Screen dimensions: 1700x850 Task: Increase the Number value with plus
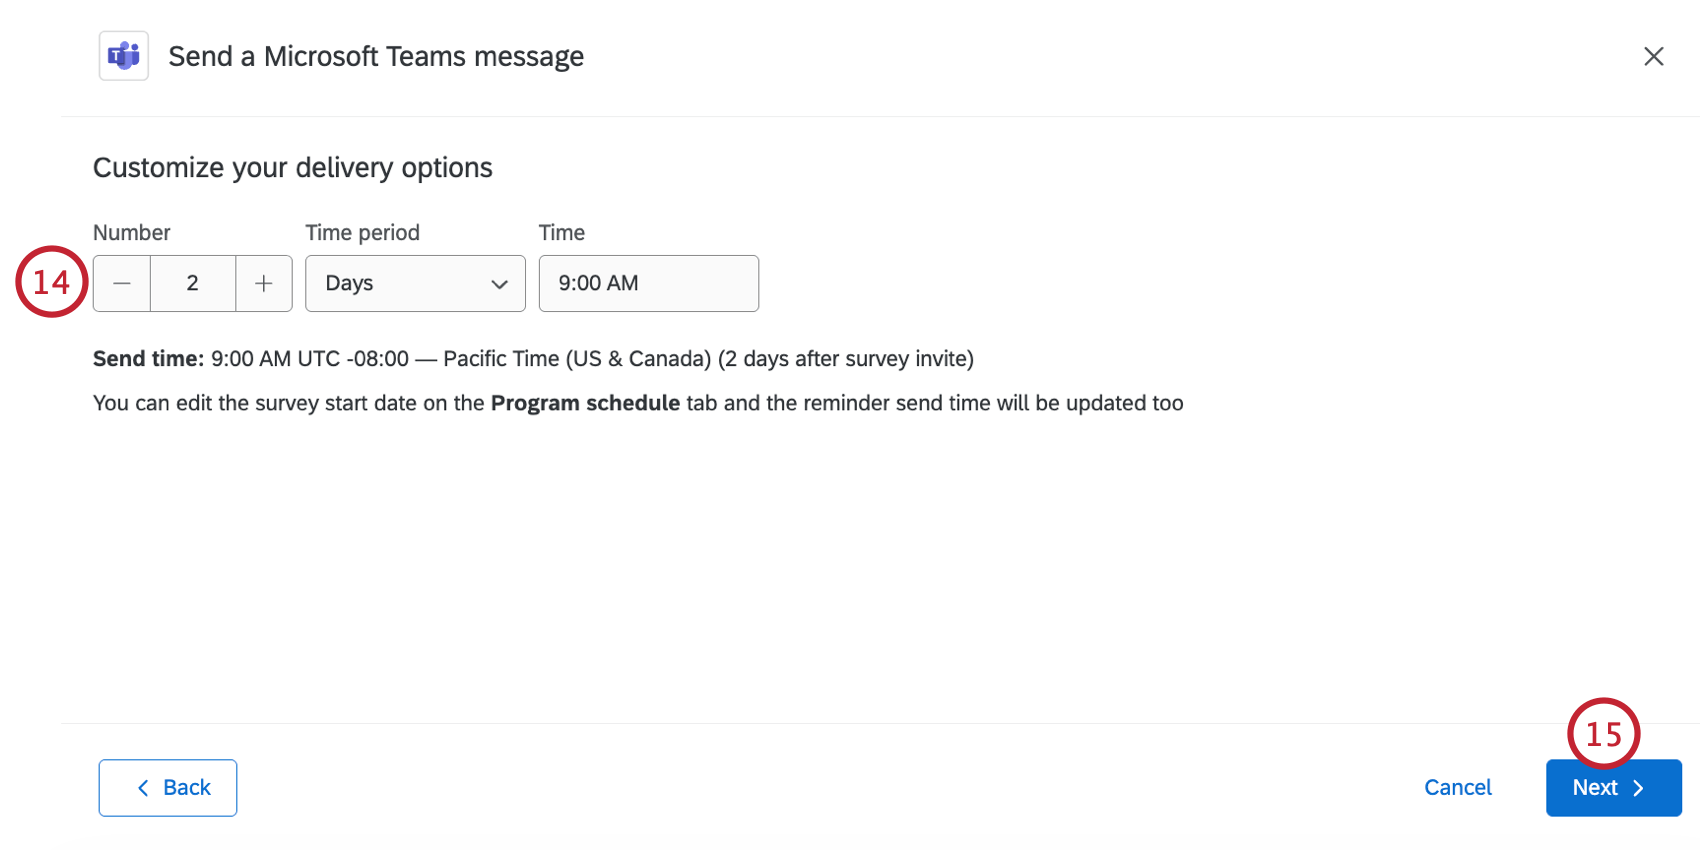(264, 284)
